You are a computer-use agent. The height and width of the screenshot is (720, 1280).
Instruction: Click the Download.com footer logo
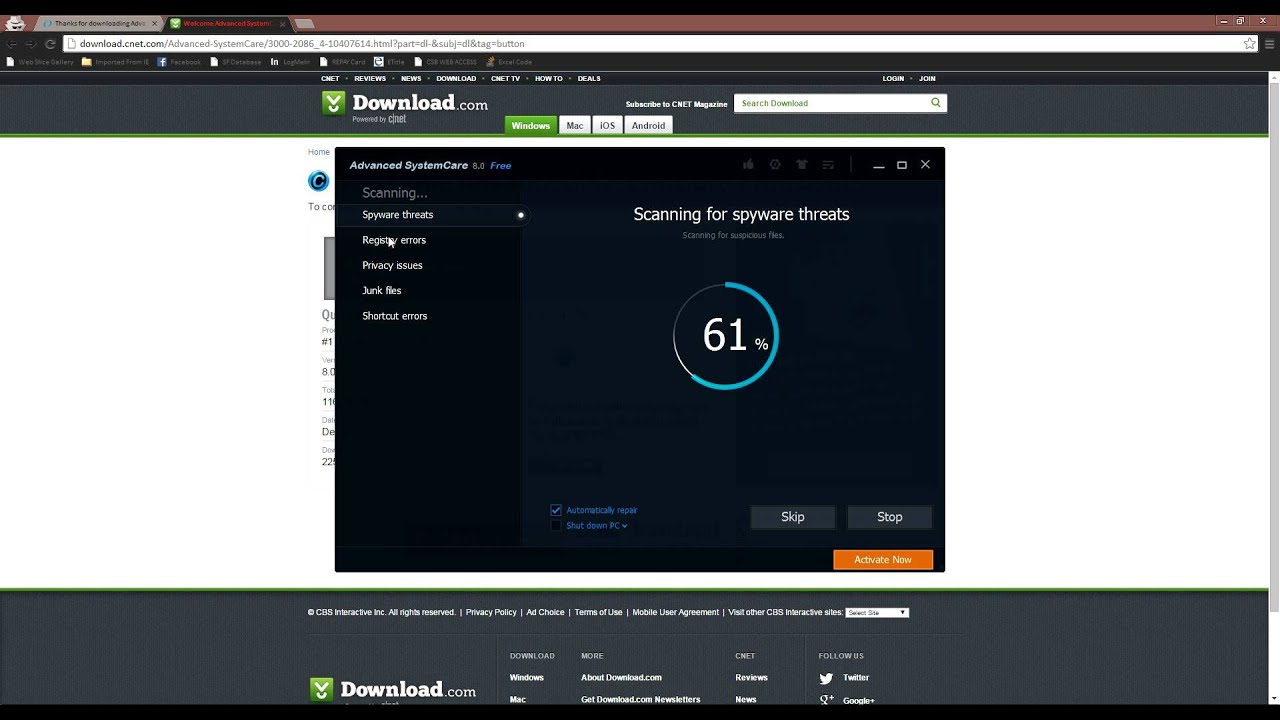click(x=393, y=690)
